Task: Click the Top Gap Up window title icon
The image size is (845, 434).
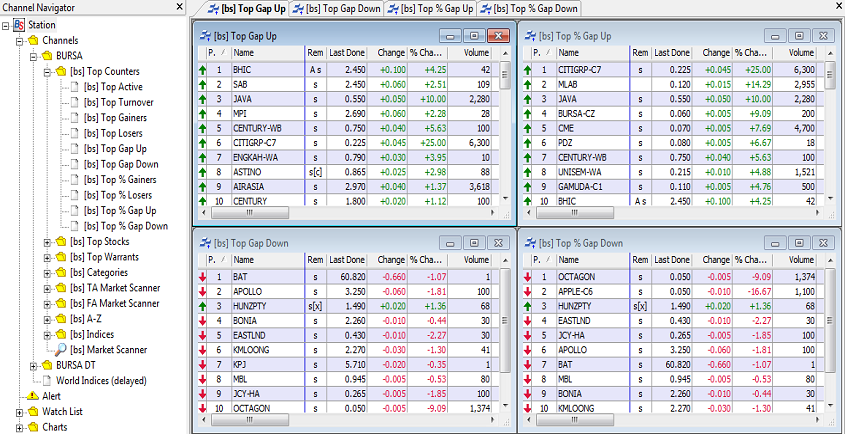Action: tap(206, 36)
